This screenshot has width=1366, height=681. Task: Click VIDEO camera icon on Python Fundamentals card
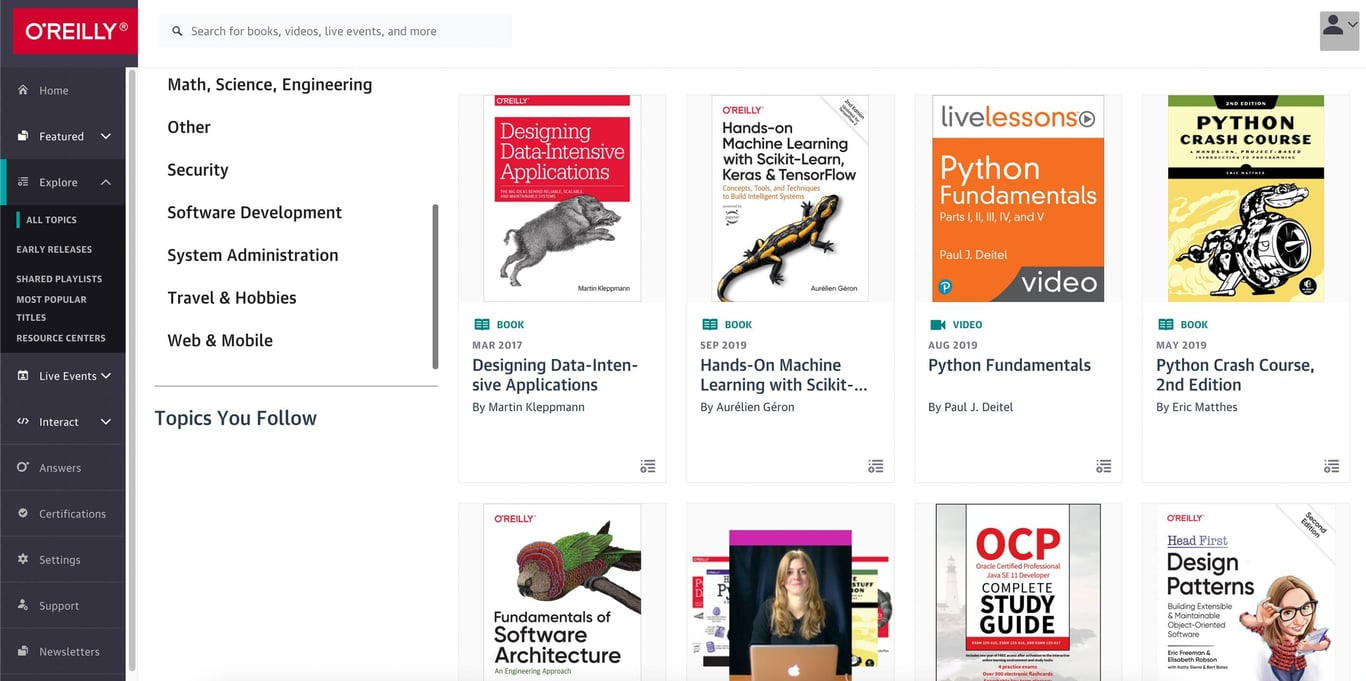pyautogui.click(x=938, y=324)
